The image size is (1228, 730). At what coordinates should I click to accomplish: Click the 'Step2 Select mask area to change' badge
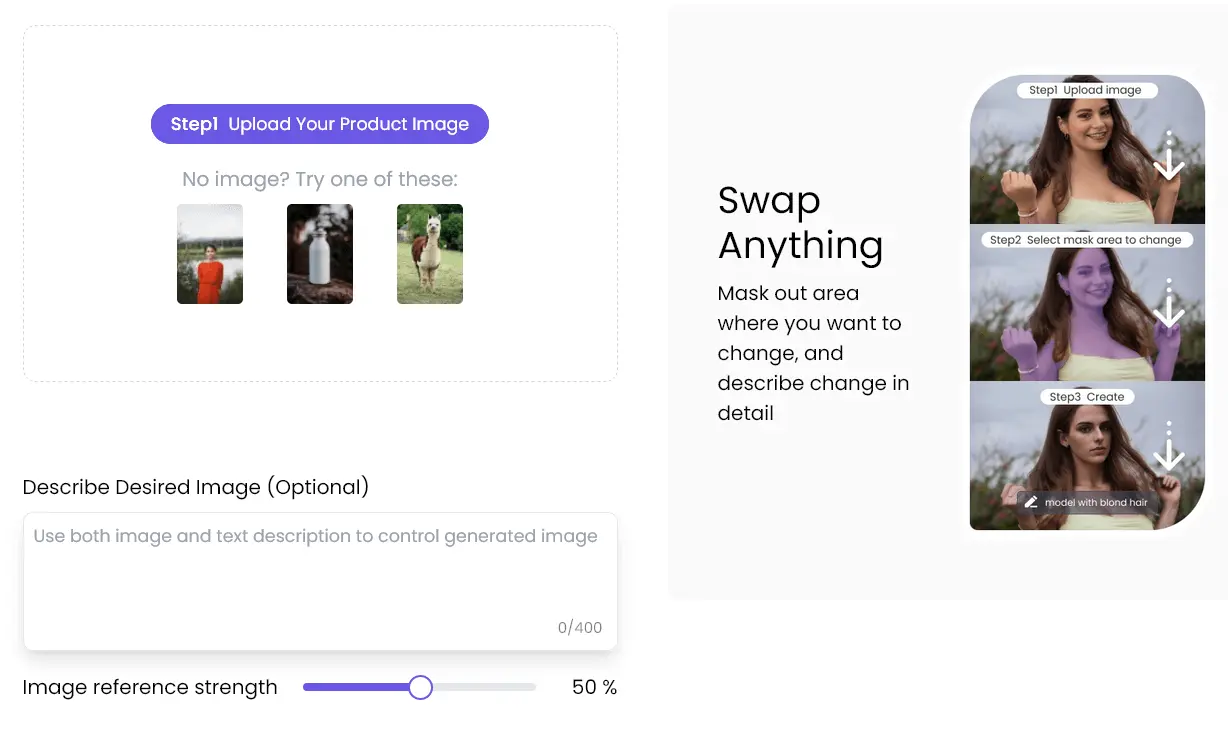click(1087, 239)
